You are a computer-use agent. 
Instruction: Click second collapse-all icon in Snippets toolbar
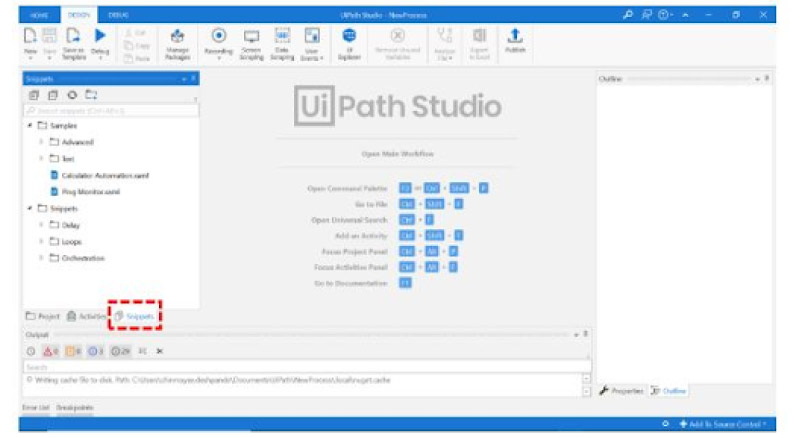click(x=53, y=95)
